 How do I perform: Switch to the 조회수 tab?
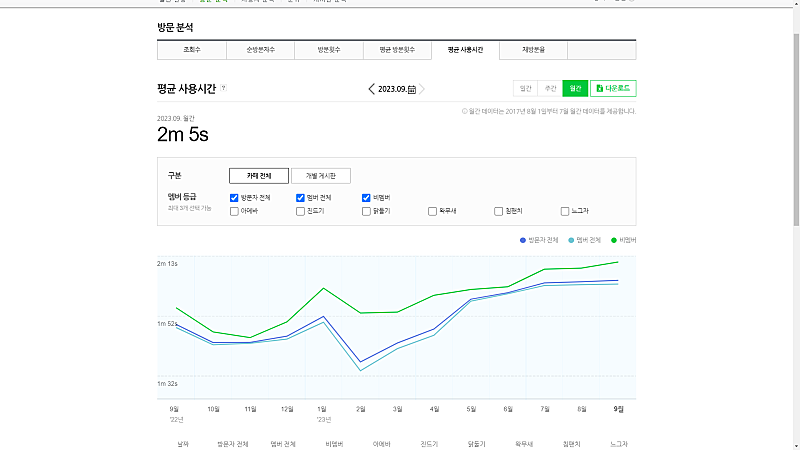[x=192, y=49]
